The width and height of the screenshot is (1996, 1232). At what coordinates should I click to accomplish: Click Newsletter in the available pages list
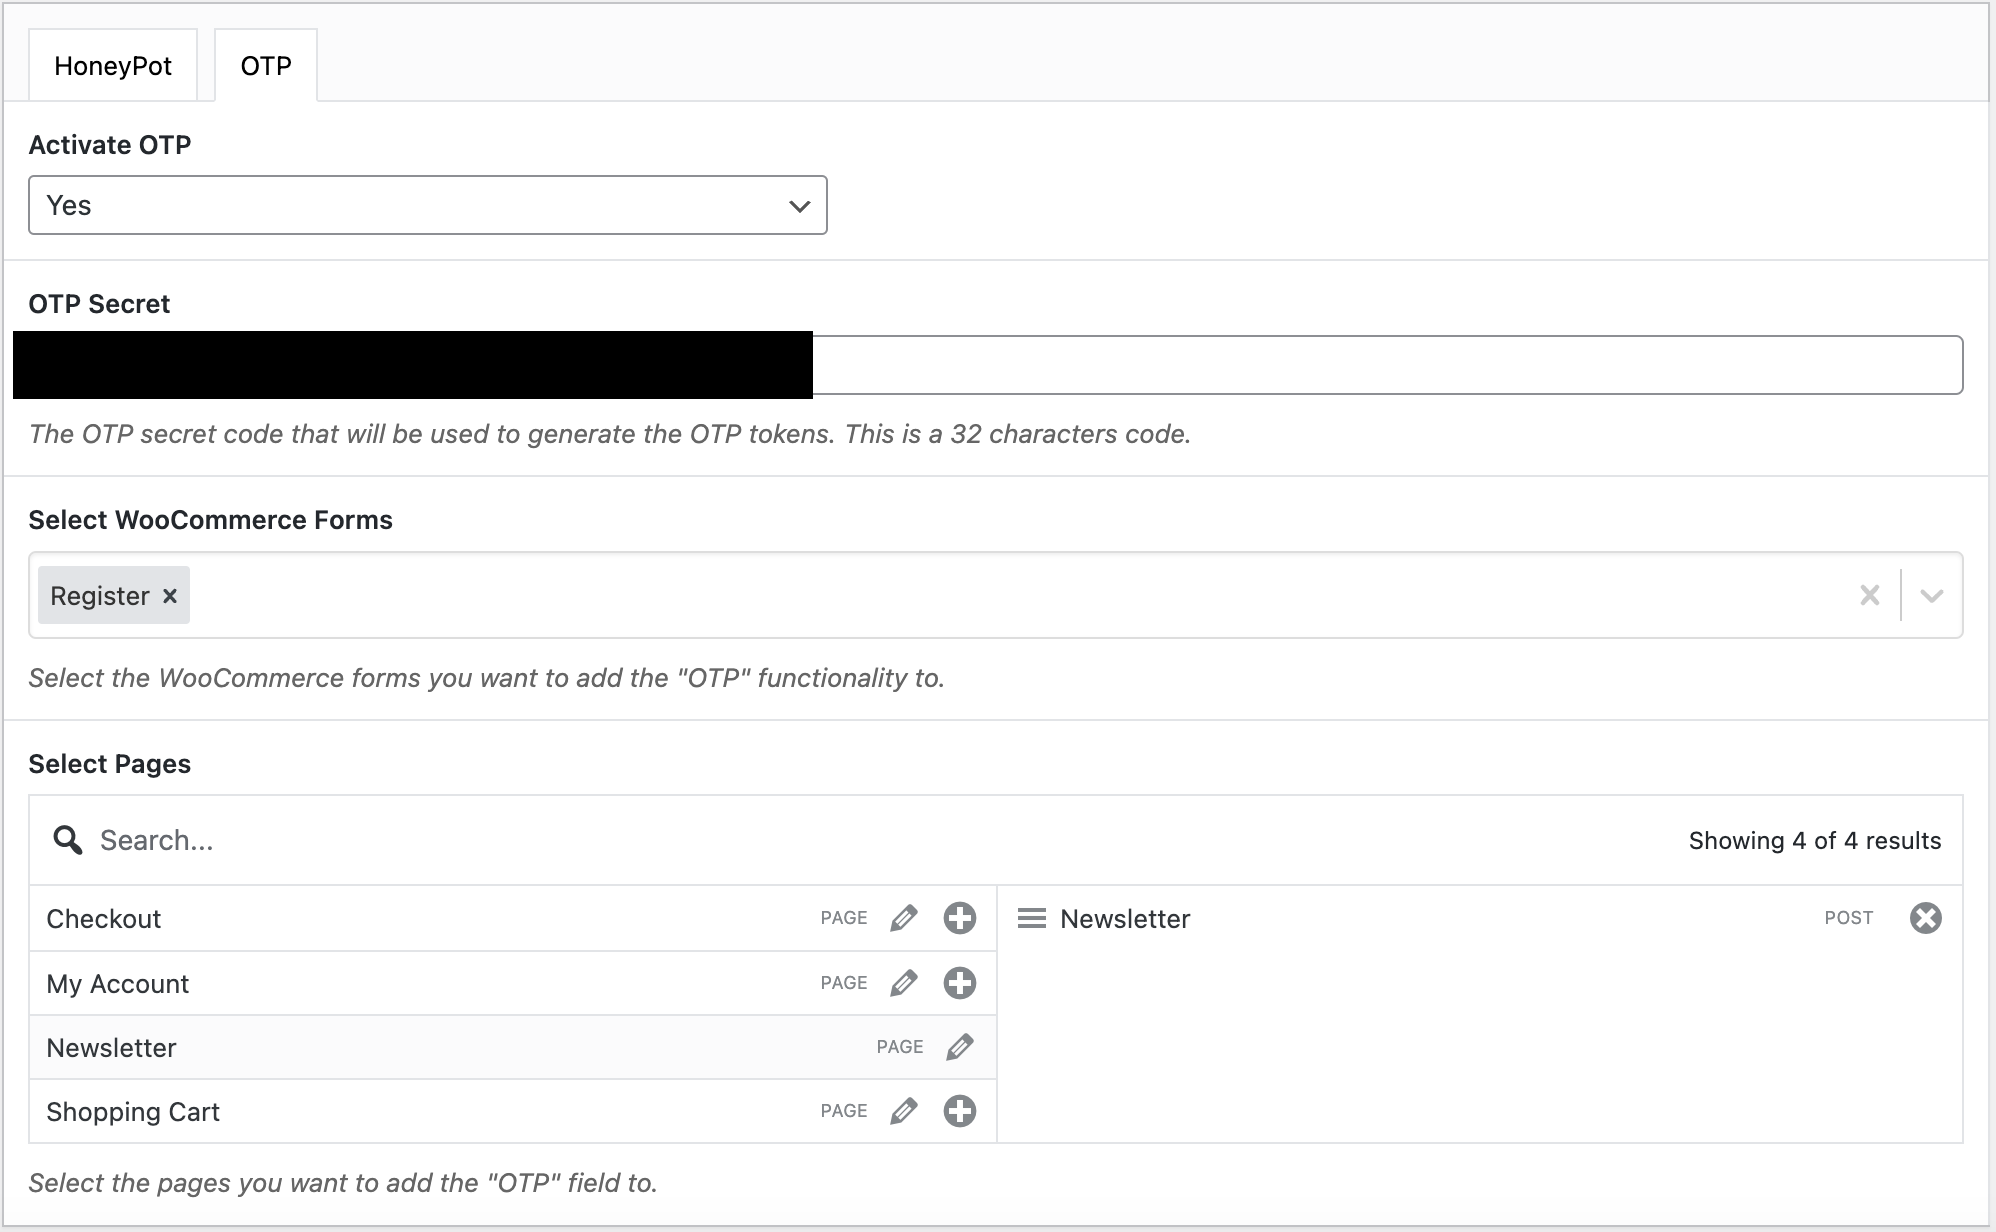[111, 1048]
